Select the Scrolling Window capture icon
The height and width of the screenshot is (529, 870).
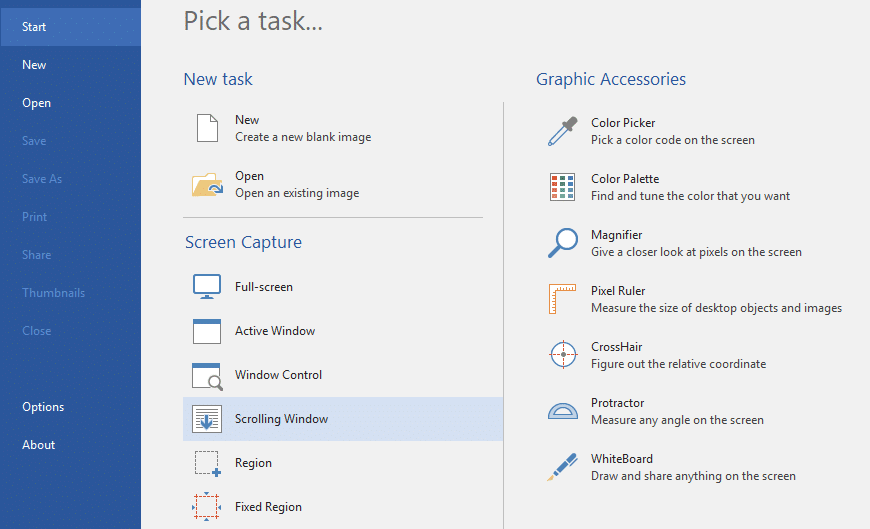click(207, 419)
